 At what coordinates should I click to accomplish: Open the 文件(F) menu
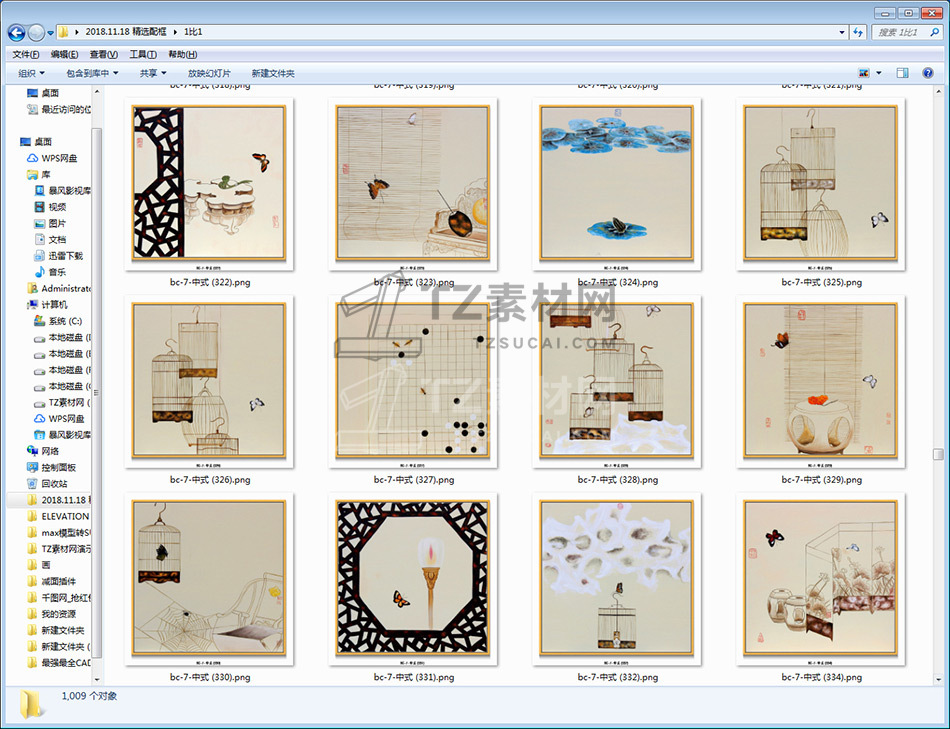[x=26, y=55]
